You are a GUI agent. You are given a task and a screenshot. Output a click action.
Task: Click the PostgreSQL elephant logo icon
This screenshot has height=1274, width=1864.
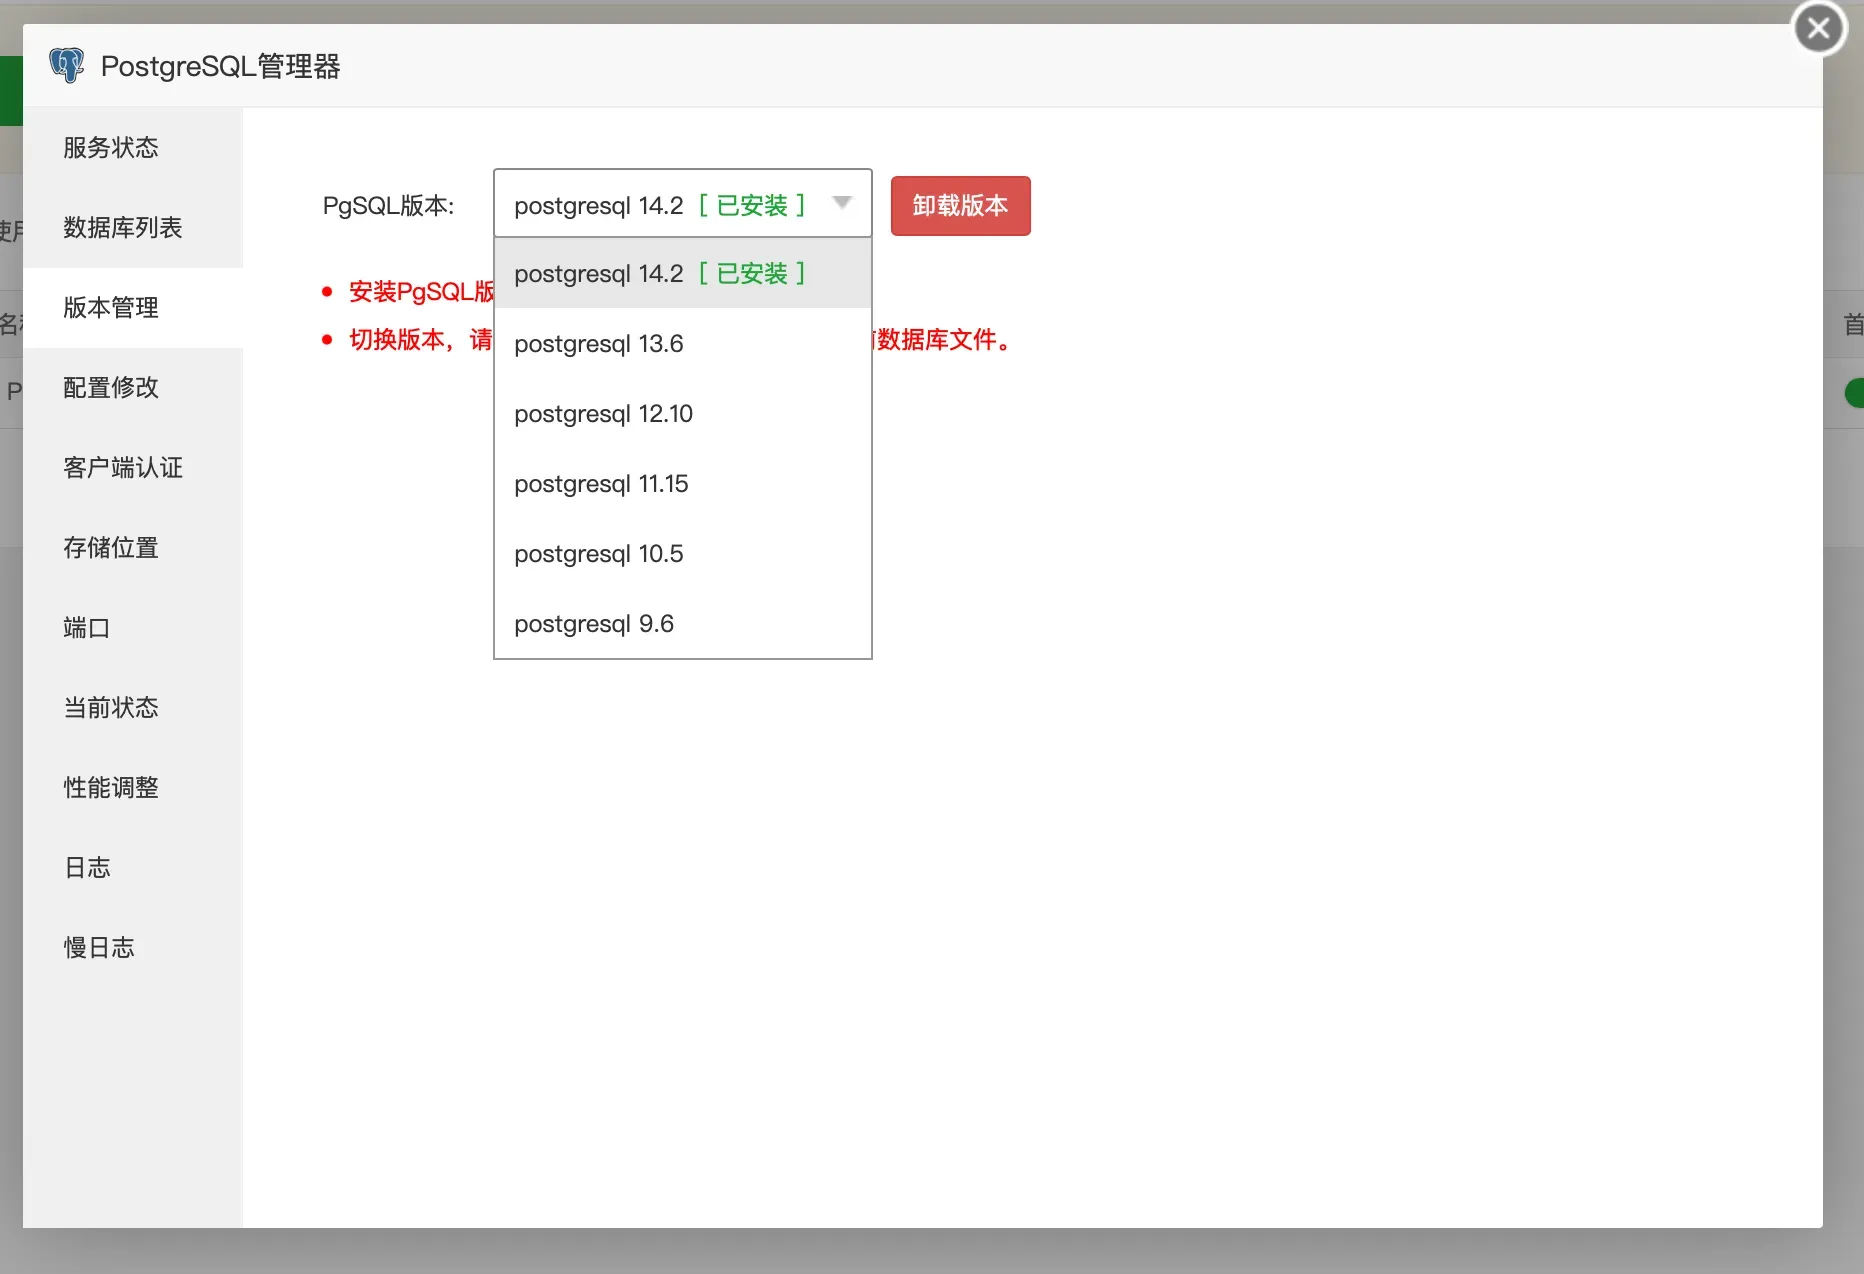coord(67,66)
